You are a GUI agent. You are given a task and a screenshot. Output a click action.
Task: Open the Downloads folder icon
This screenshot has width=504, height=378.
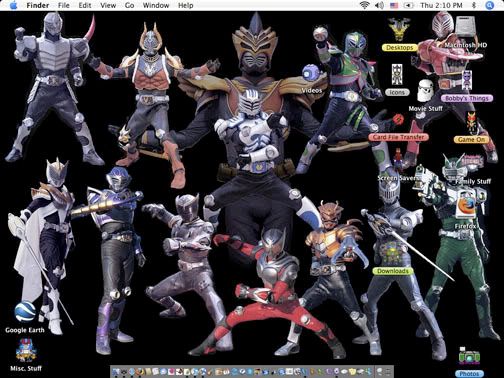[393, 254]
